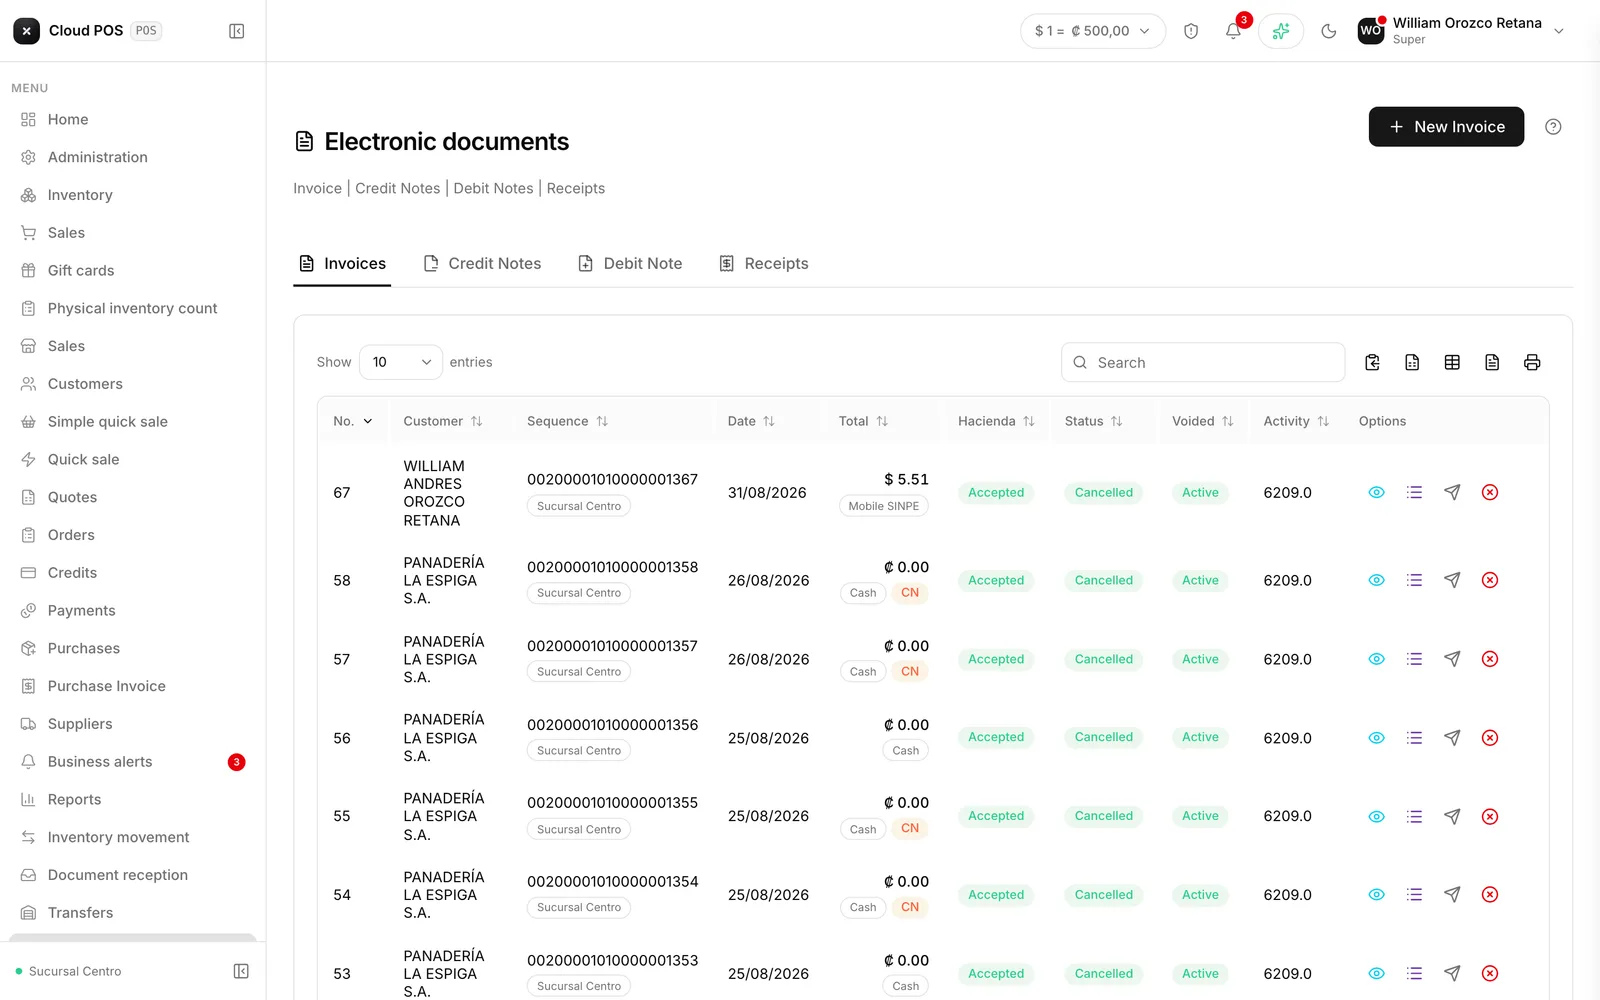Switch to the Debit Note tab

pos(630,264)
